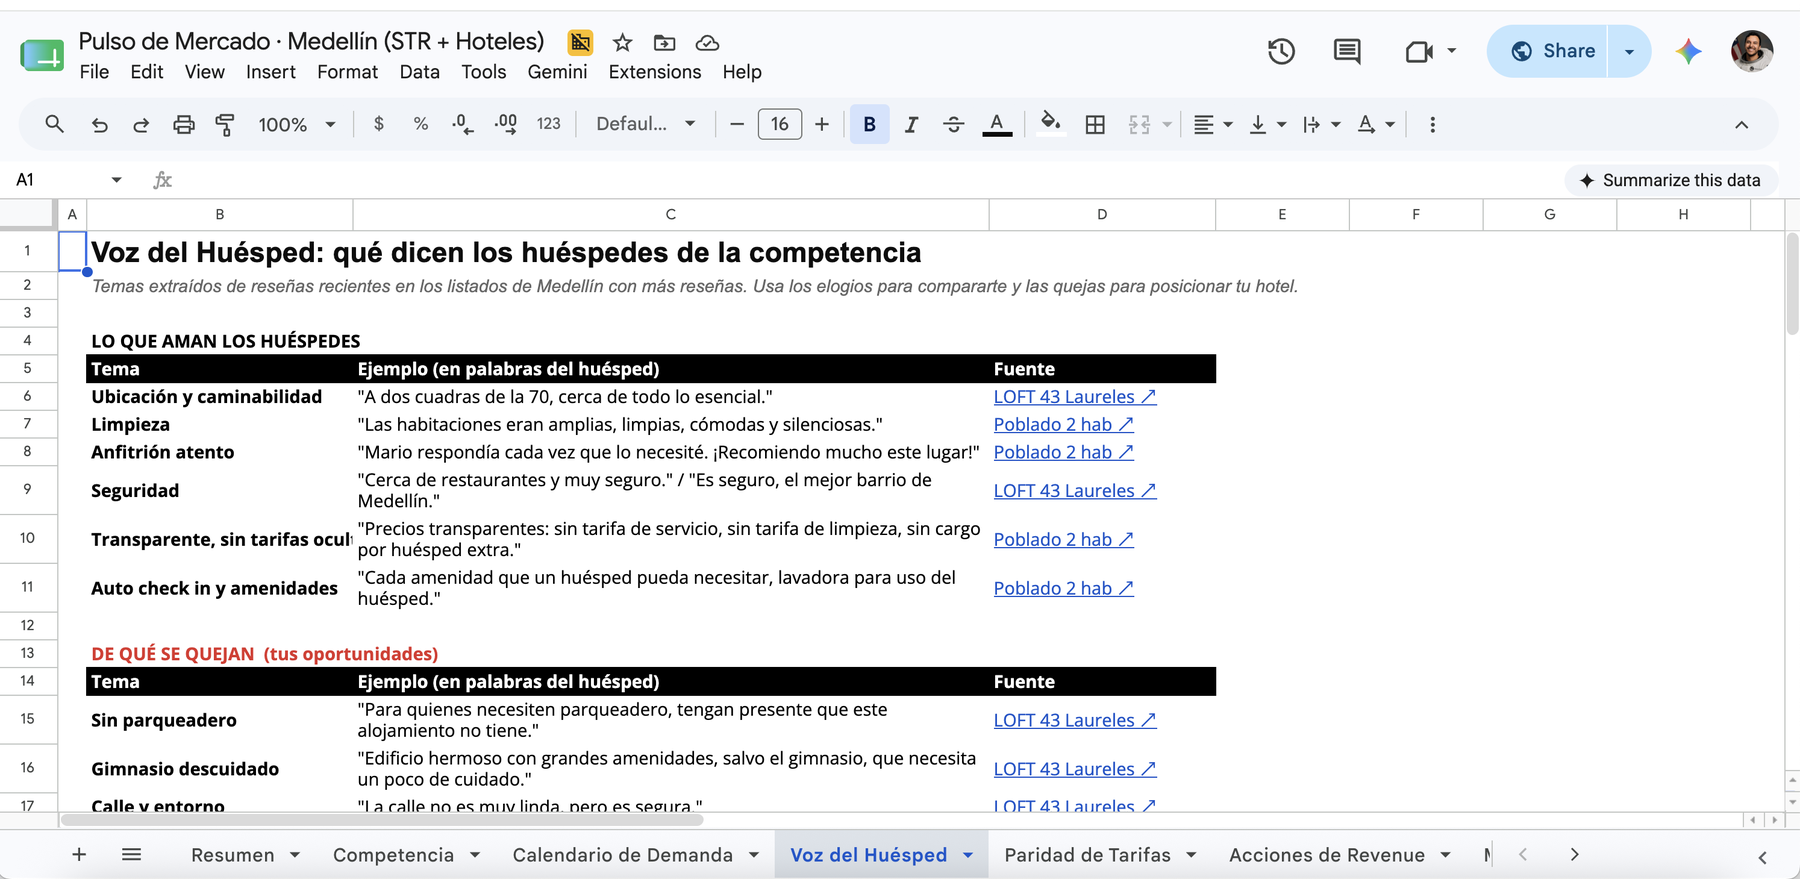
Task: Open fill color picker
Action: tap(1050, 124)
